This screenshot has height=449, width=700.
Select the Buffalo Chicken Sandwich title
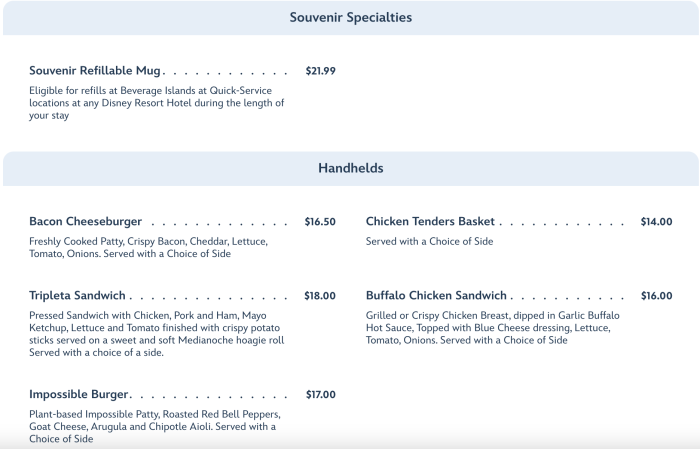pos(436,296)
